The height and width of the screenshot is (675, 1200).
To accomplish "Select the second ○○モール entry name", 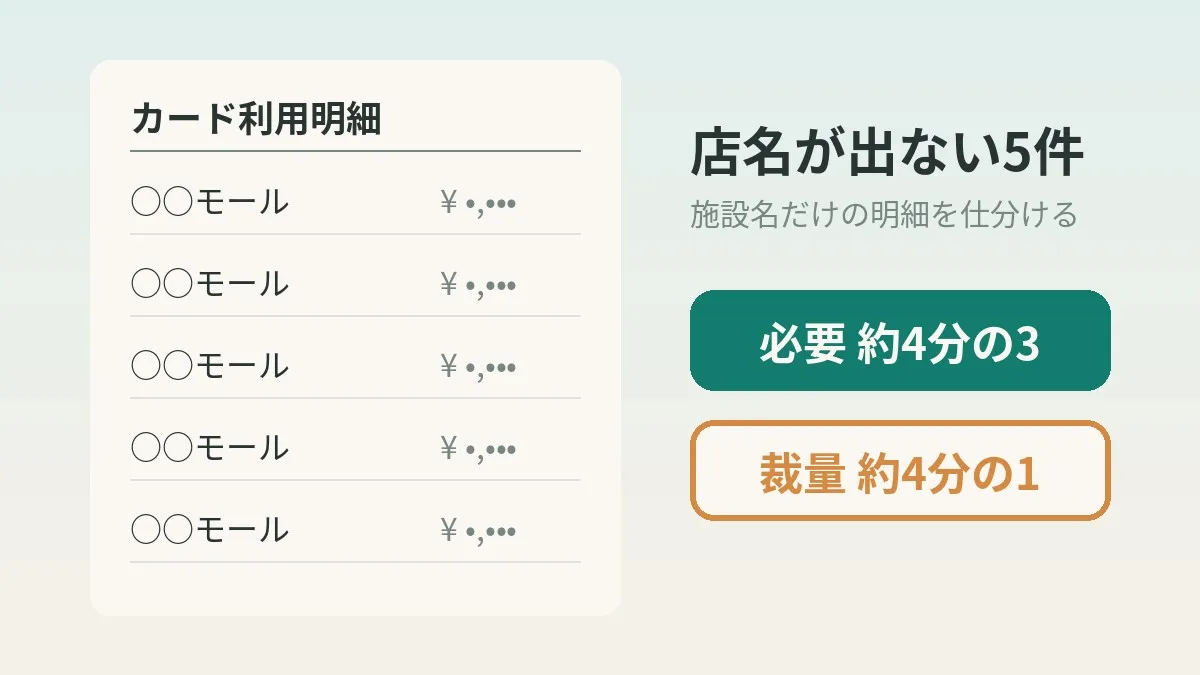I will (x=210, y=284).
